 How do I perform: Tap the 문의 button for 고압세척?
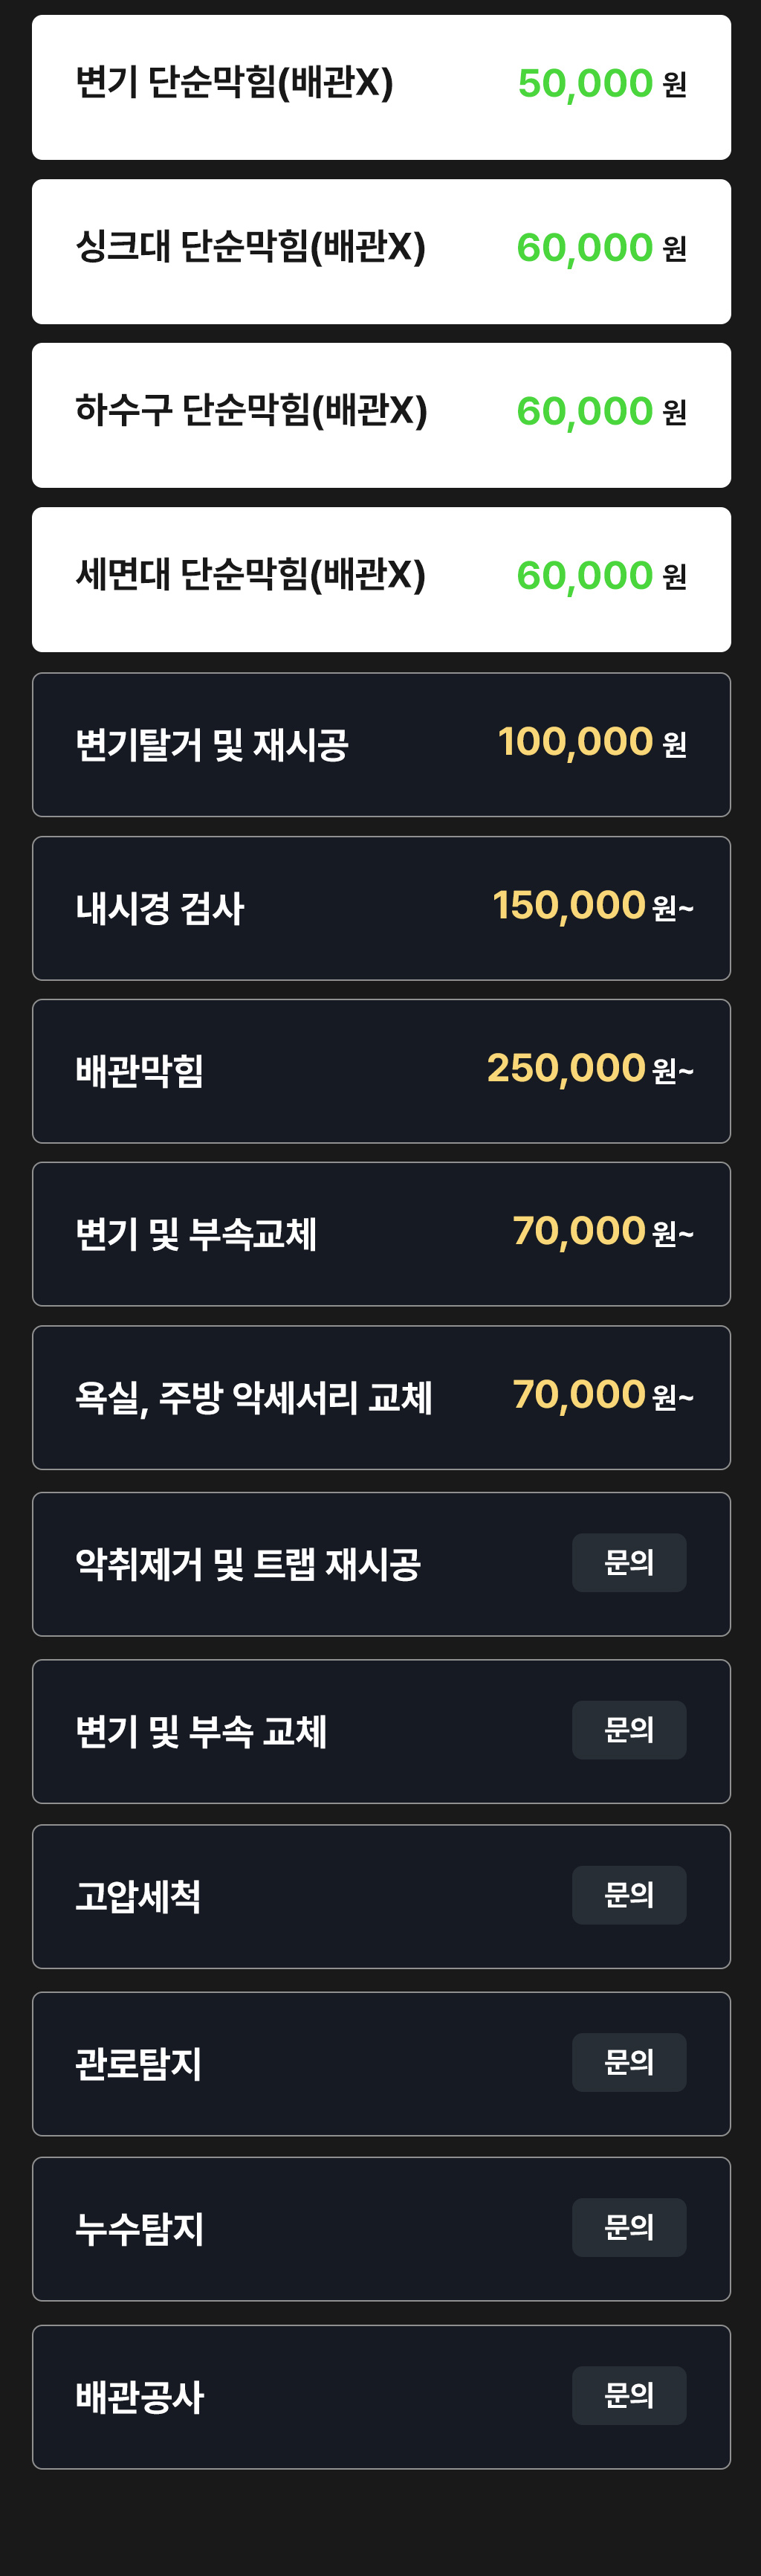[628, 1895]
